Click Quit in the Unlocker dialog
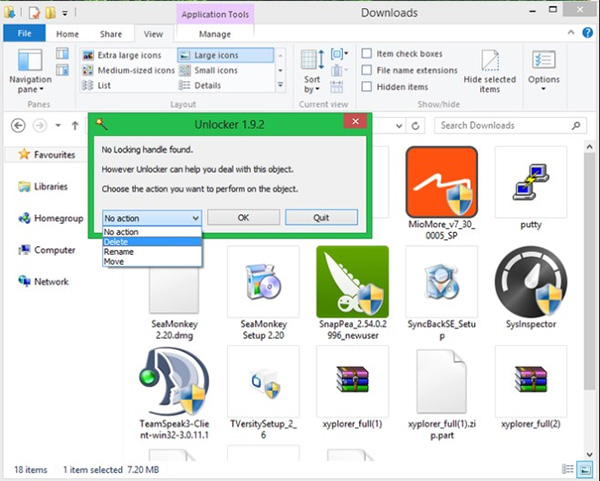 click(321, 218)
